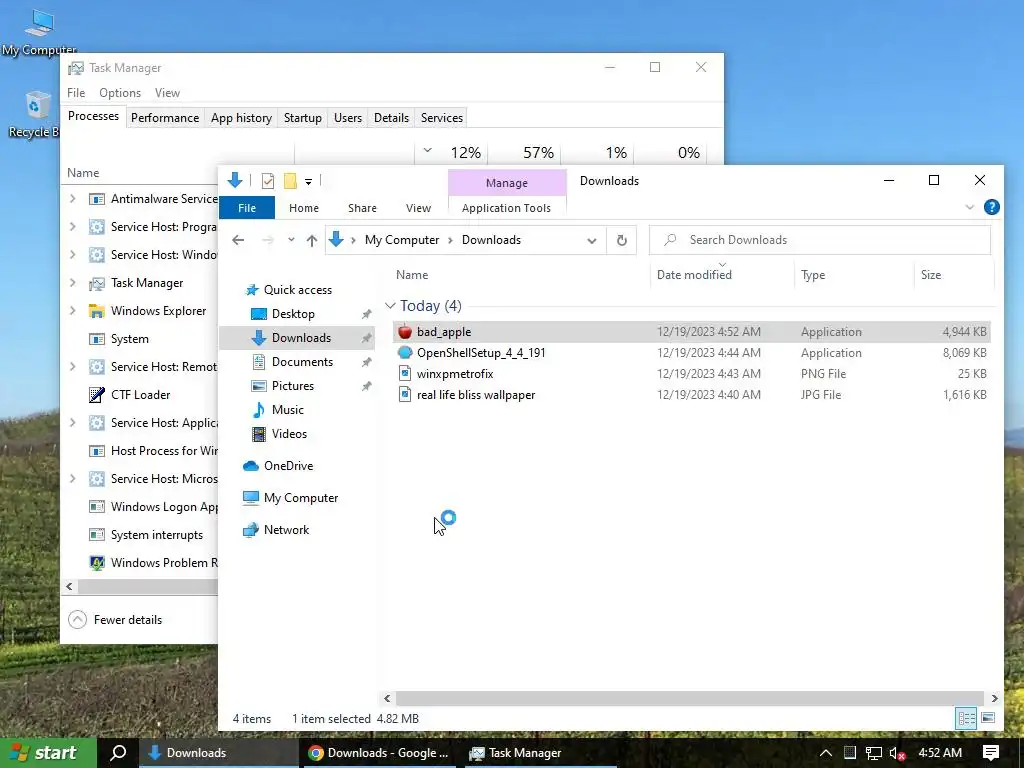Click the Search Downloads input field
The width and height of the screenshot is (1024, 768).
click(x=820, y=240)
